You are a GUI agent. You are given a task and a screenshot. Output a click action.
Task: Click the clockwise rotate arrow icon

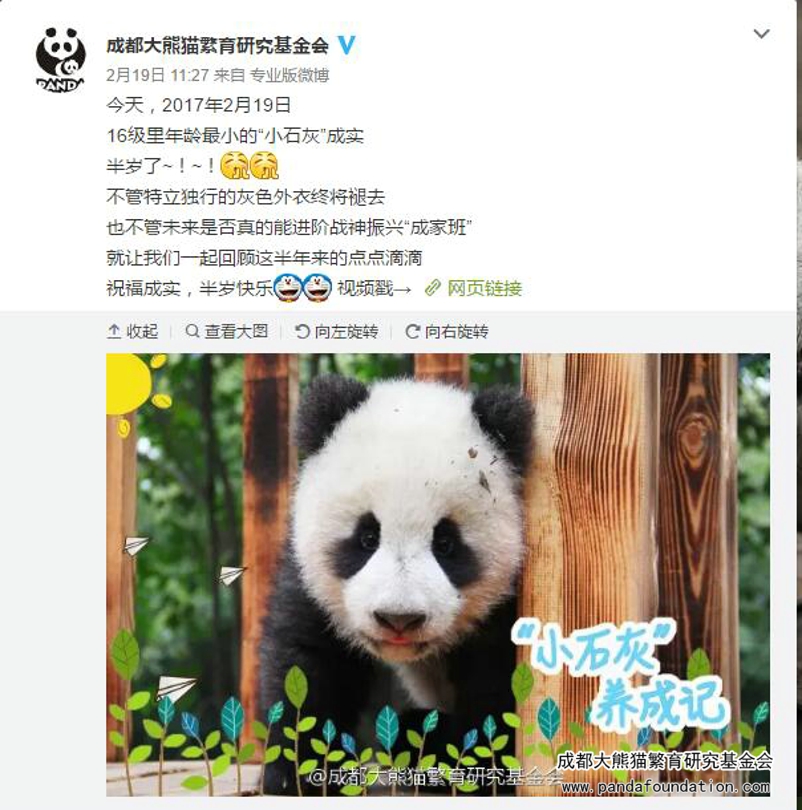(412, 331)
